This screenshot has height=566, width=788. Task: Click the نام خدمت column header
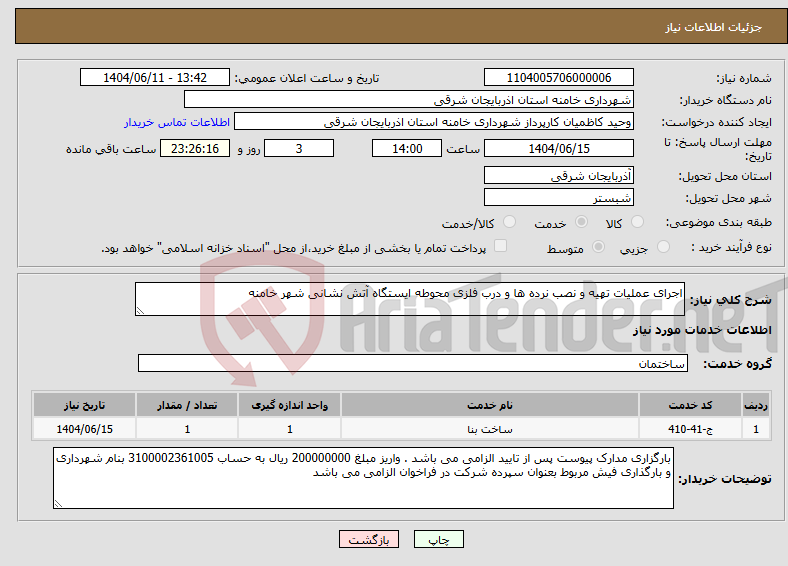(x=489, y=405)
